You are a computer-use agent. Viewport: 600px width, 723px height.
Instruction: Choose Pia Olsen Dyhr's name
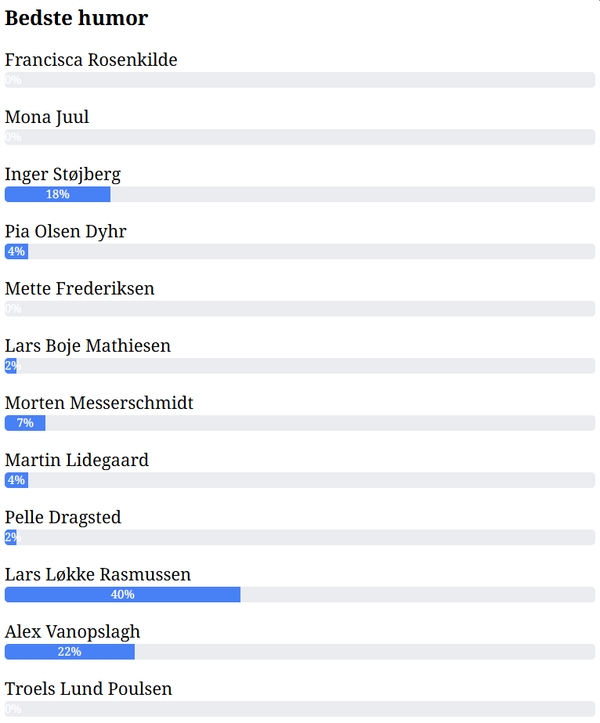[x=66, y=231]
